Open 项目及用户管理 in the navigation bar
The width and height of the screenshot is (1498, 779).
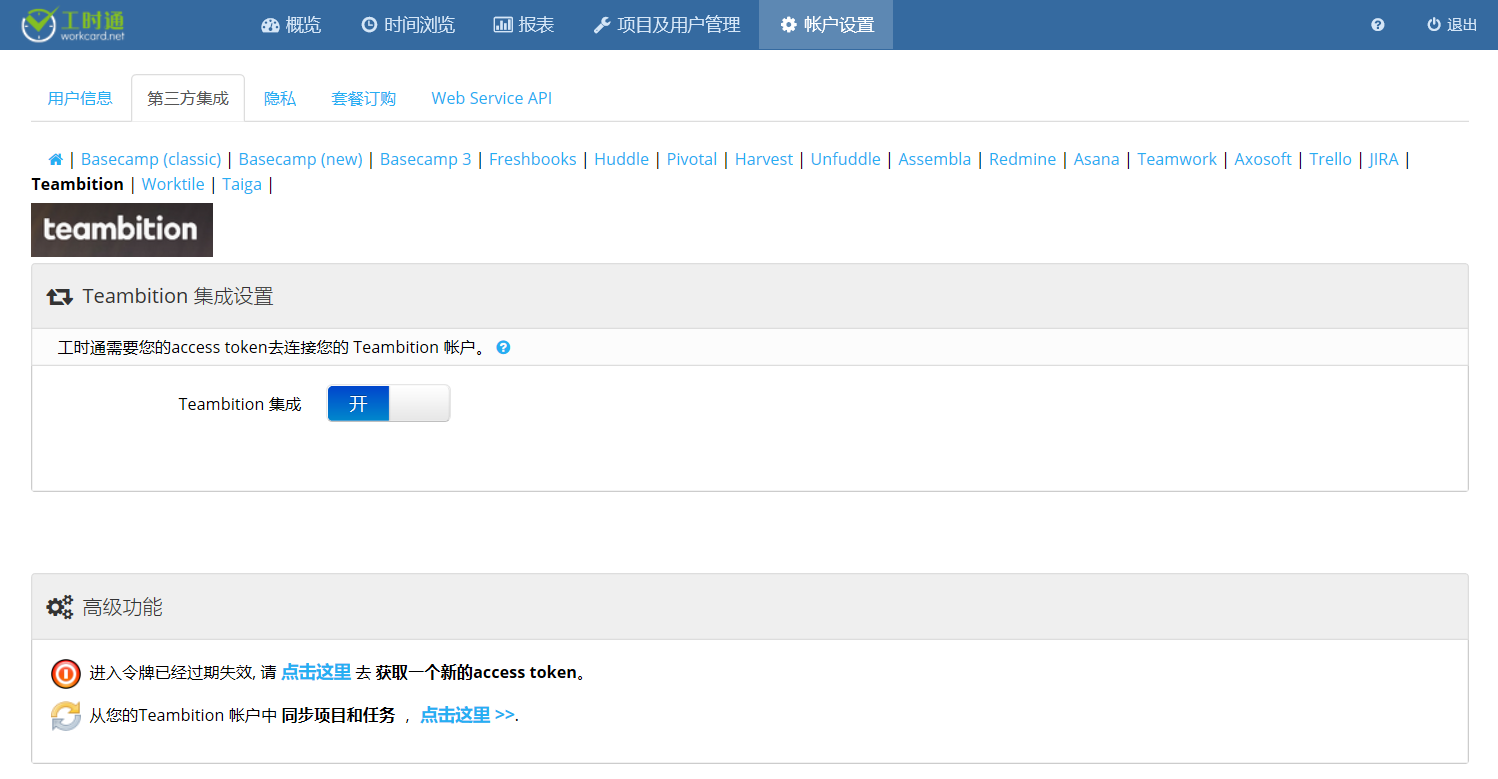pyautogui.click(x=667, y=25)
